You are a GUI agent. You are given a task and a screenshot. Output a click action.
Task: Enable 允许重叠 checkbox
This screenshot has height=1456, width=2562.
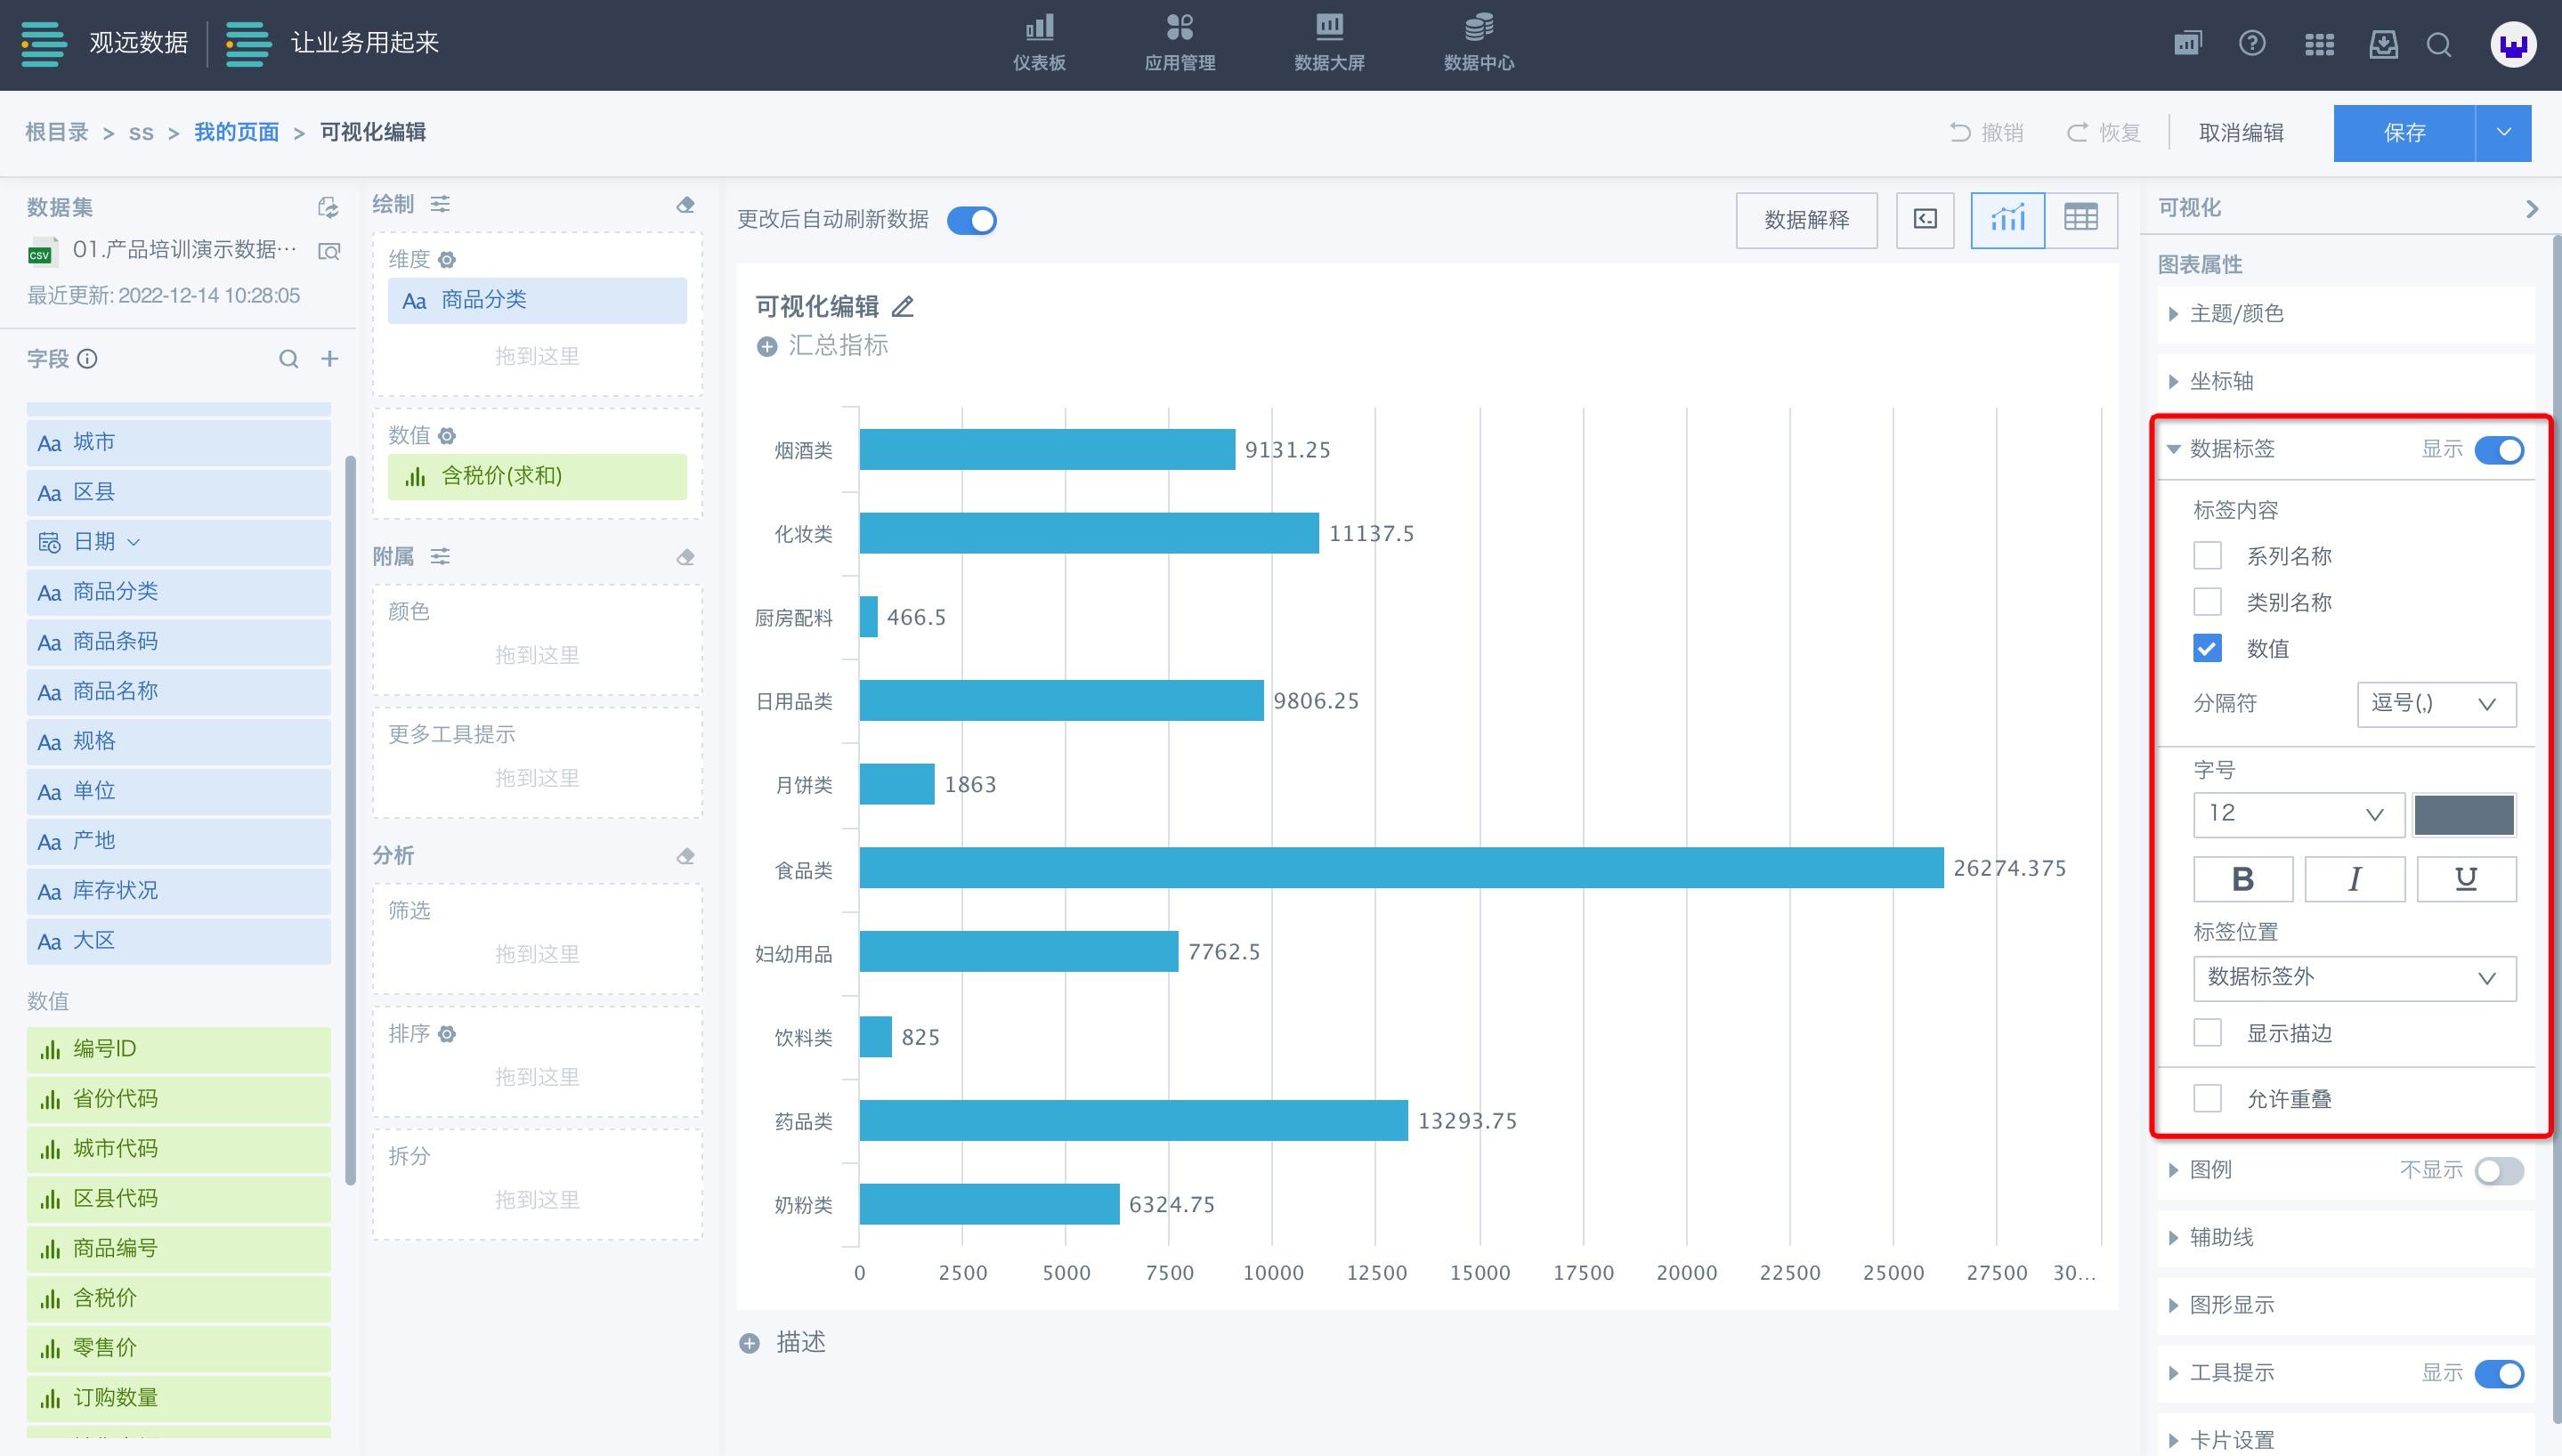pyautogui.click(x=2207, y=1099)
